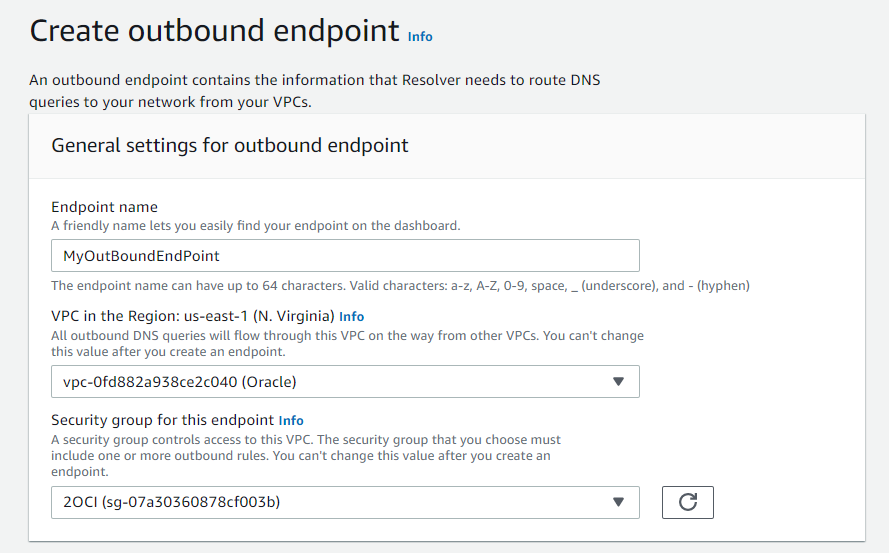The height and width of the screenshot is (553, 889).
Task: Focus the Endpoint name input field
Action: point(400,256)
